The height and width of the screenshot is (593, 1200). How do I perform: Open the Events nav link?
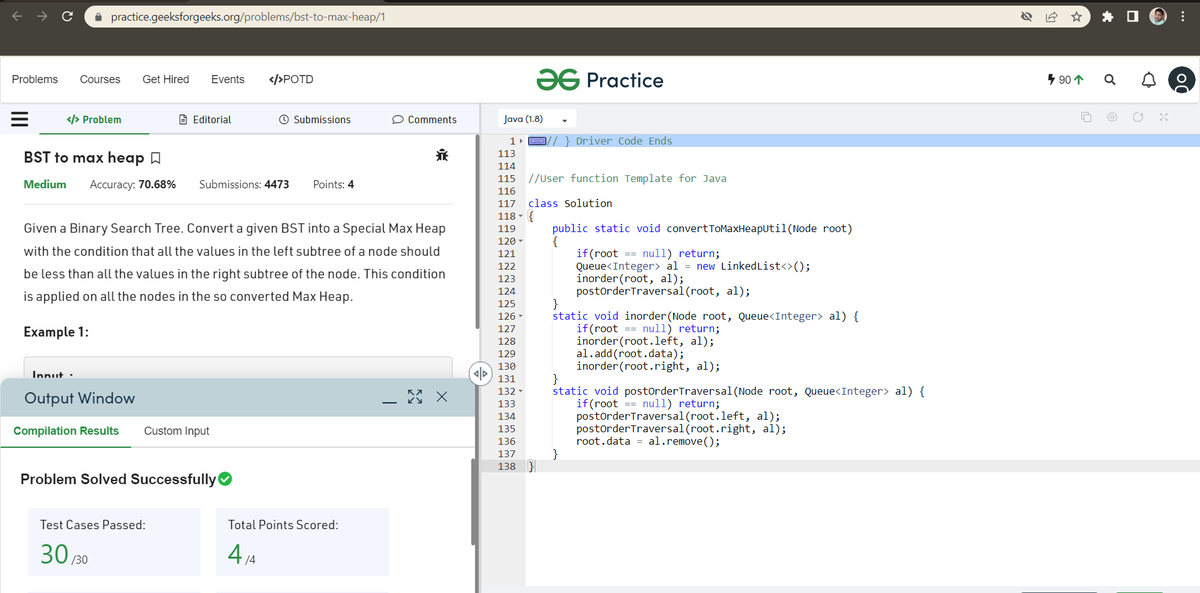(x=228, y=80)
